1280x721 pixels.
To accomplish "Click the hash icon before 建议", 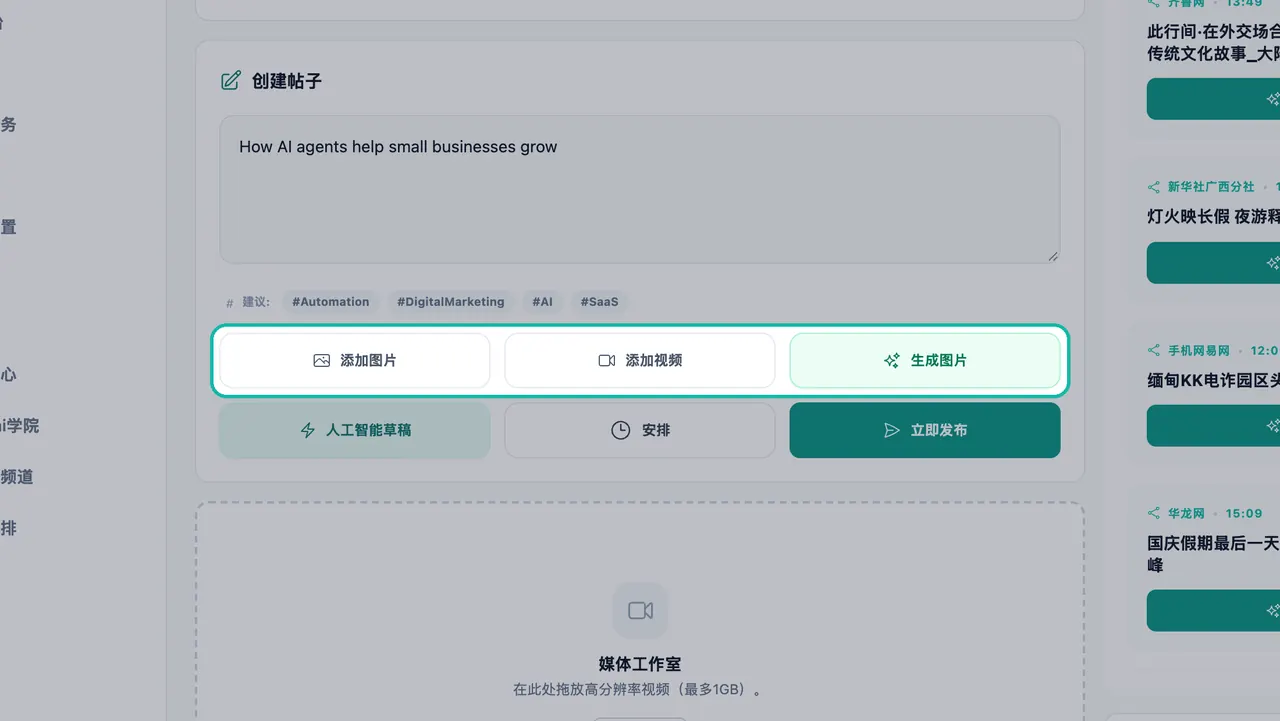I will [x=230, y=302].
